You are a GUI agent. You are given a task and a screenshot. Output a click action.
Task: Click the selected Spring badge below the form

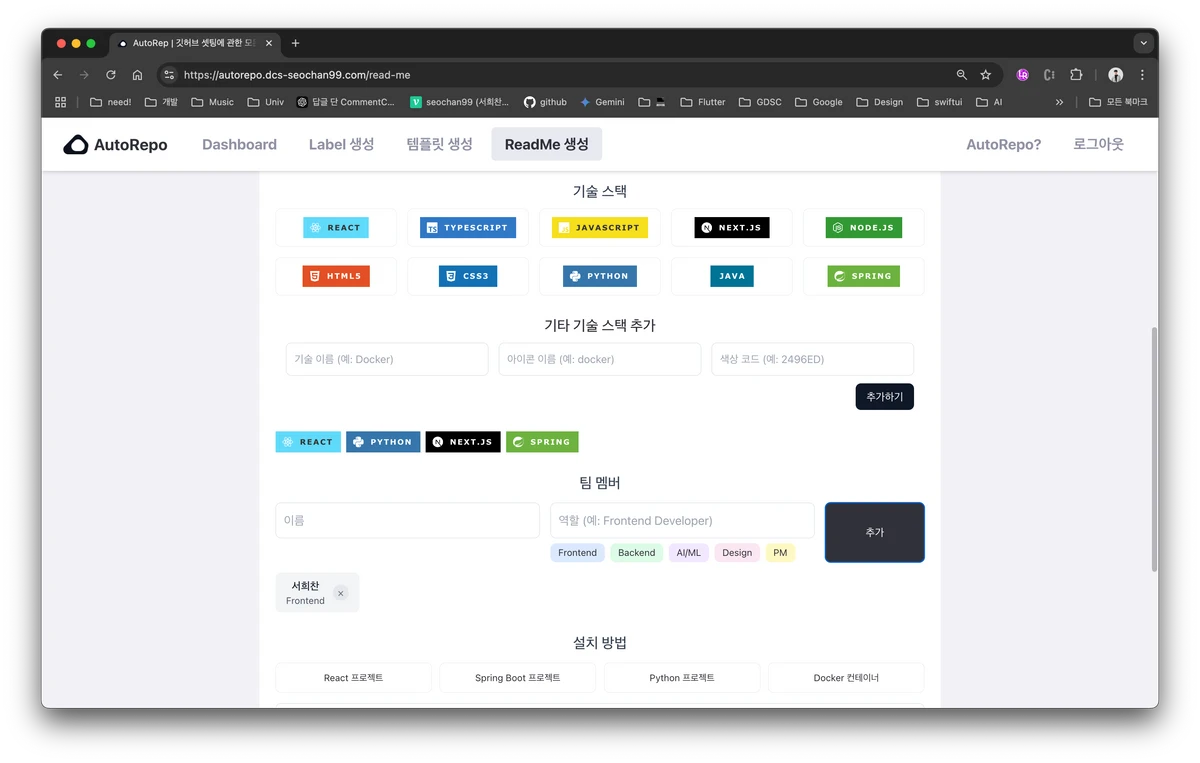[542, 442]
